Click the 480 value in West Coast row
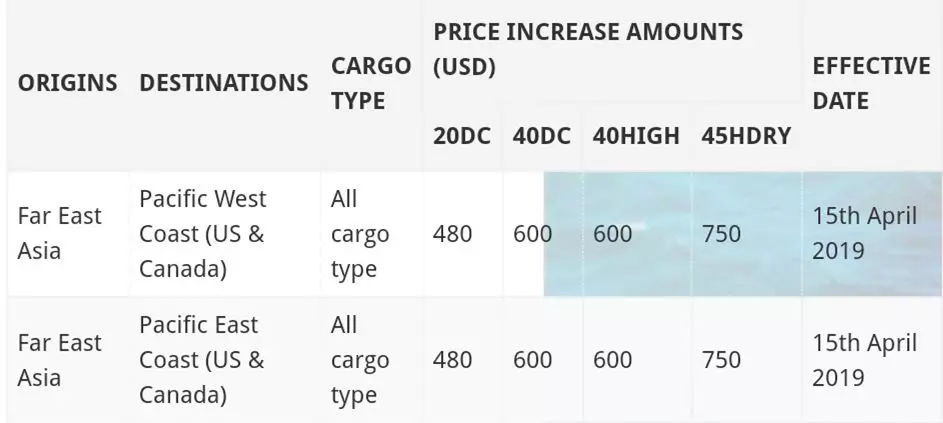The width and height of the screenshot is (943, 423). pos(452,233)
